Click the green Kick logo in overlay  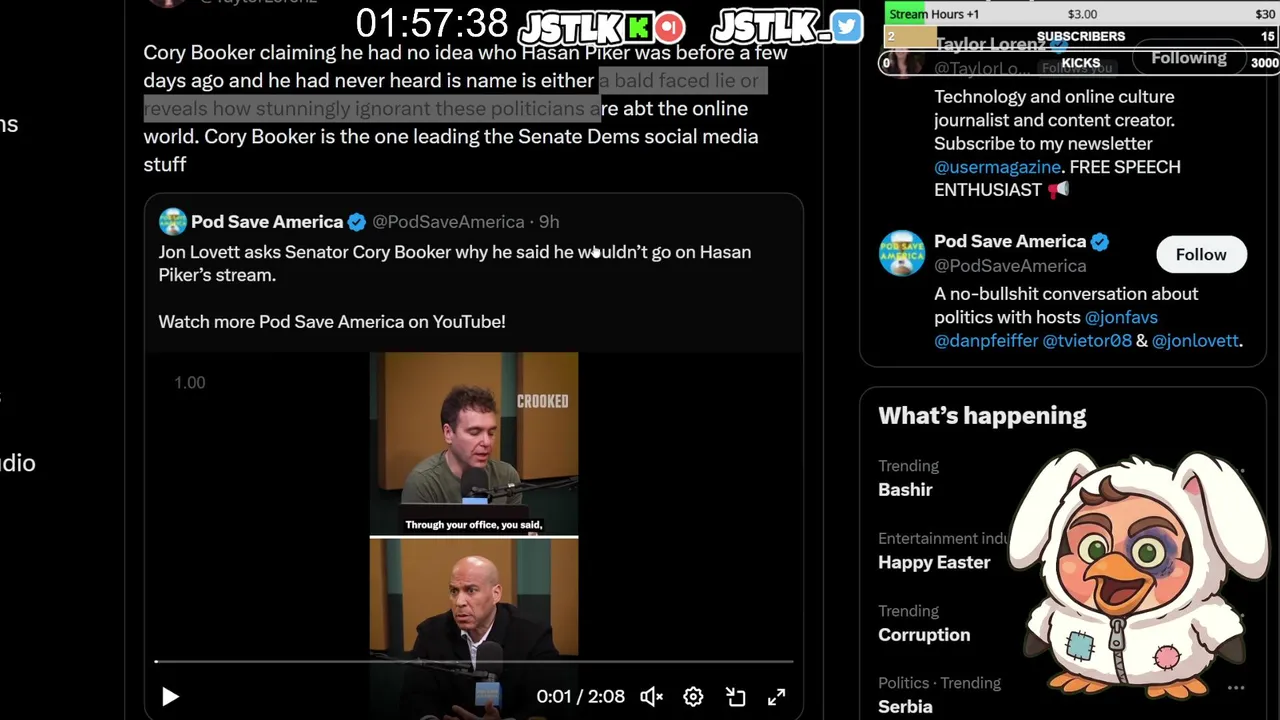(x=638, y=27)
